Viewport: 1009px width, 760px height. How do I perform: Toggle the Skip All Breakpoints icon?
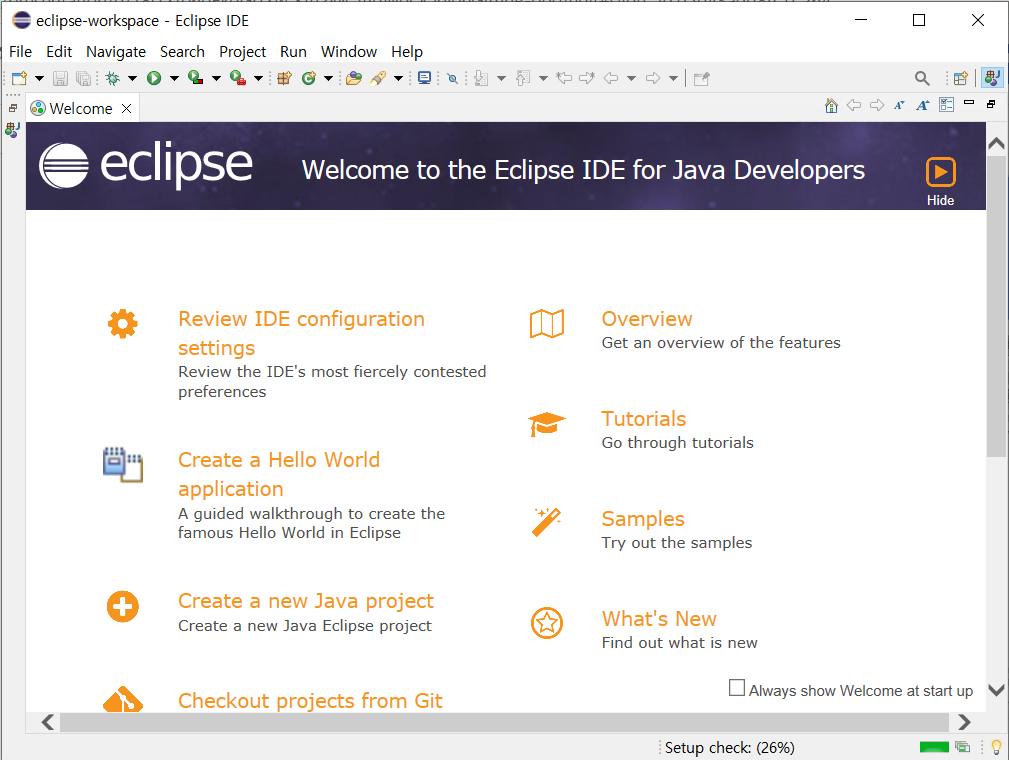click(453, 79)
